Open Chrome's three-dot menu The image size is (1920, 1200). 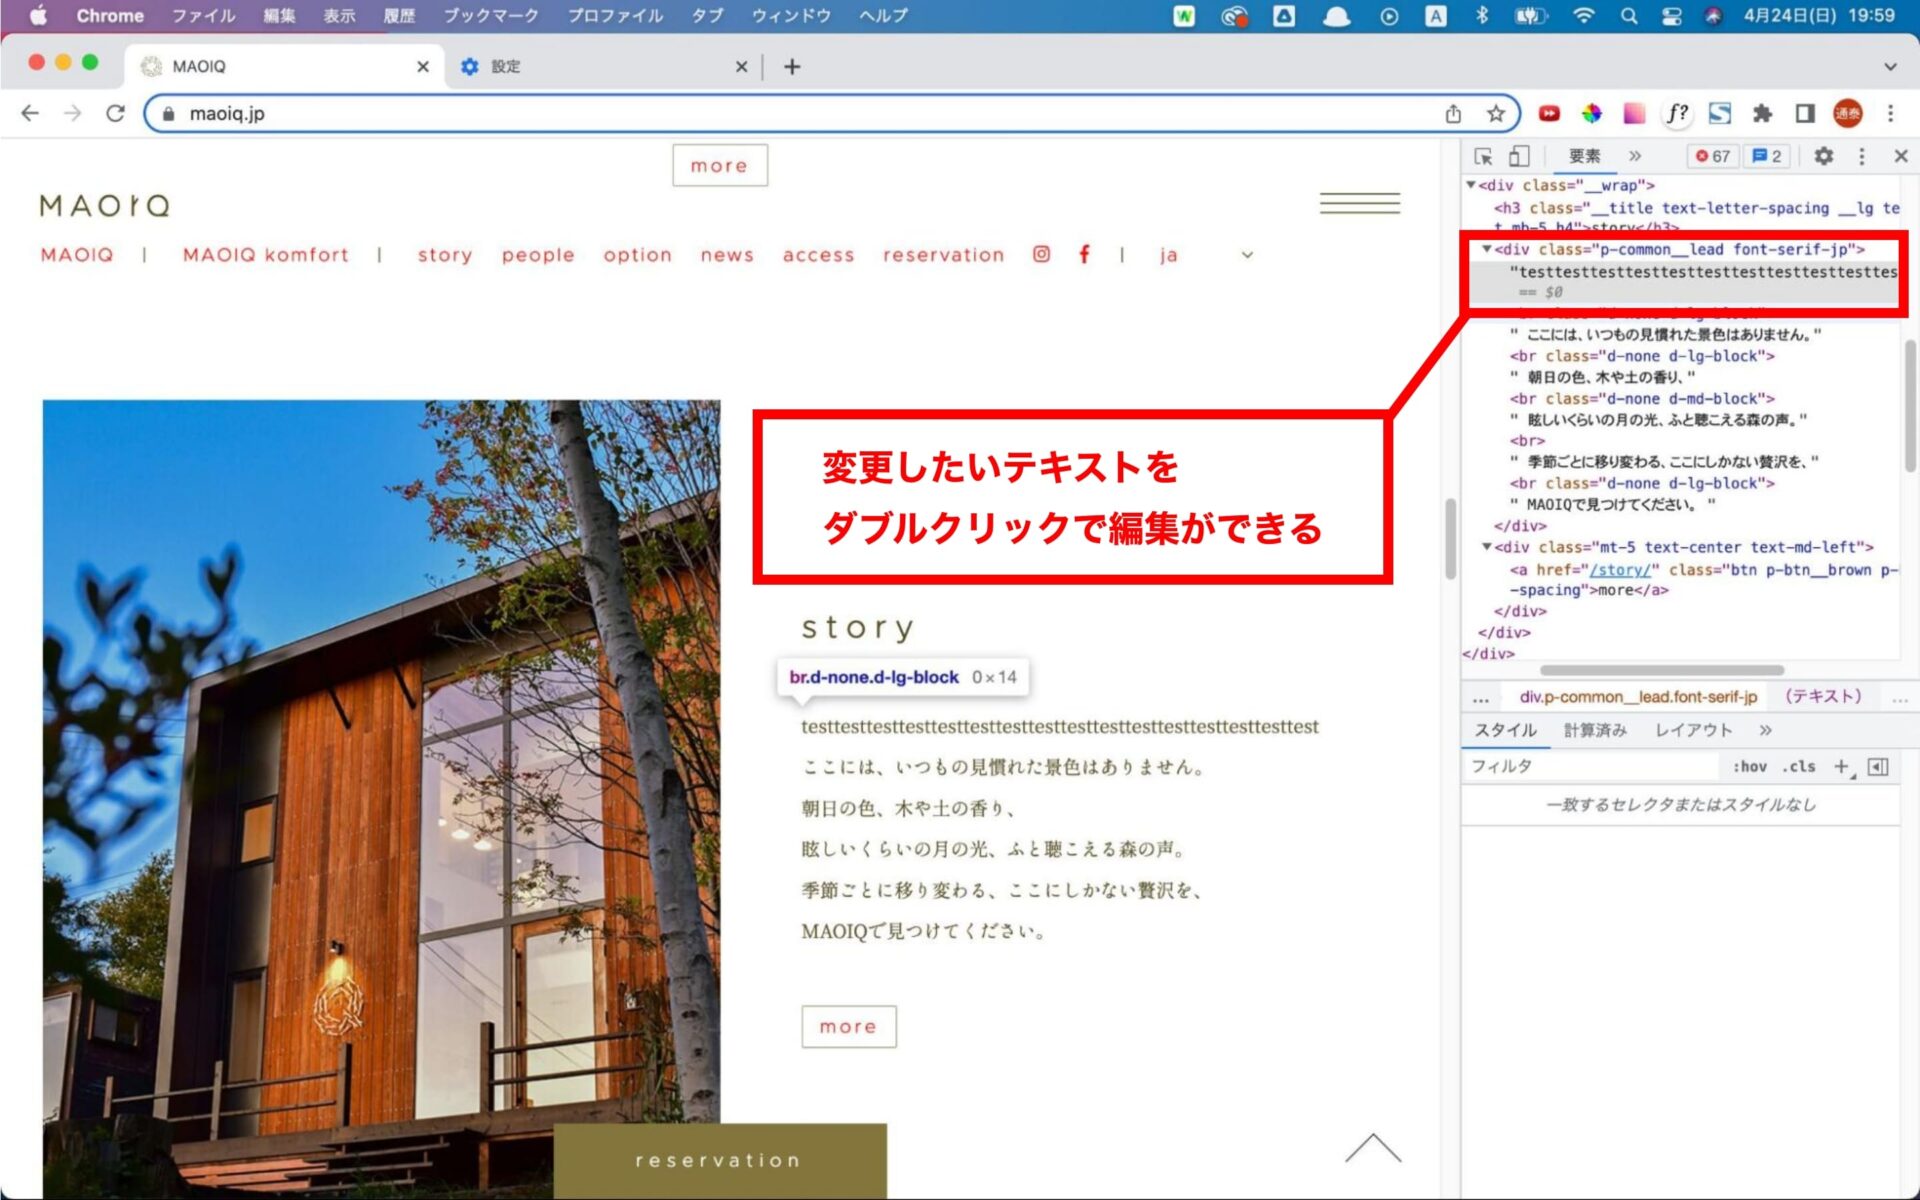pyautogui.click(x=1890, y=113)
